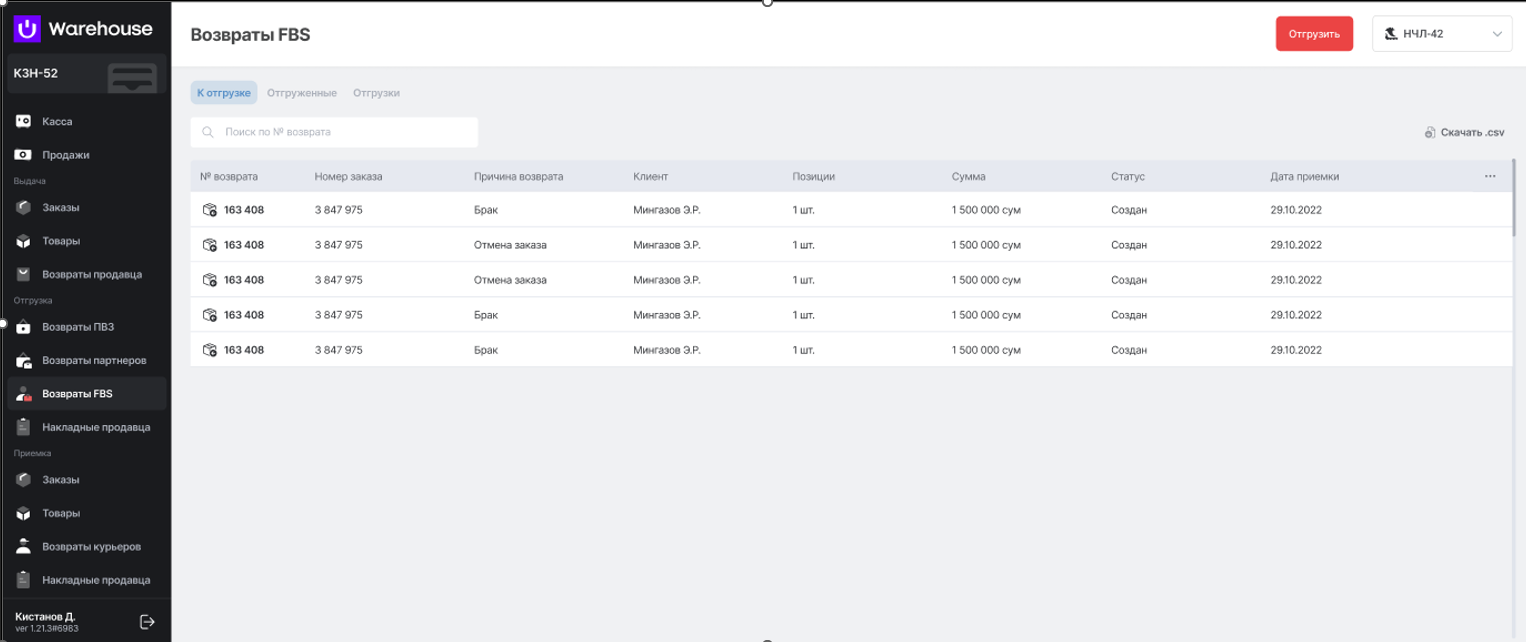Click the Возвраты курьеров icon
Screen dimensions: 1526x642
pos(23,547)
